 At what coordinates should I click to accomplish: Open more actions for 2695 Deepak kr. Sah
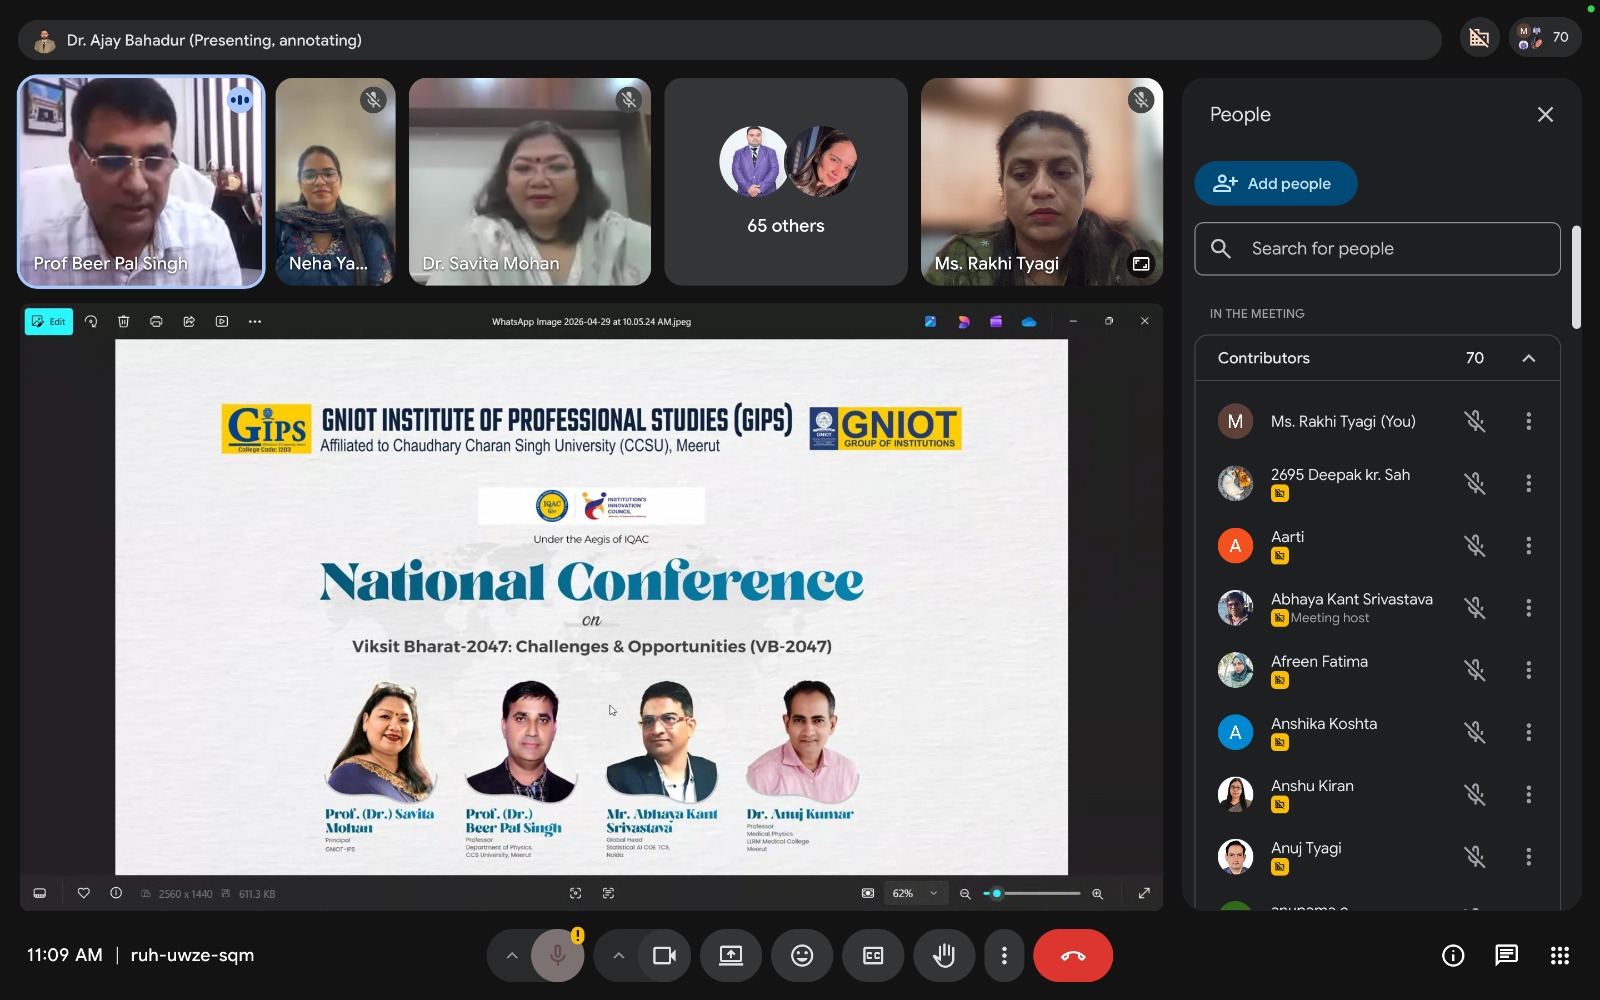(1529, 484)
